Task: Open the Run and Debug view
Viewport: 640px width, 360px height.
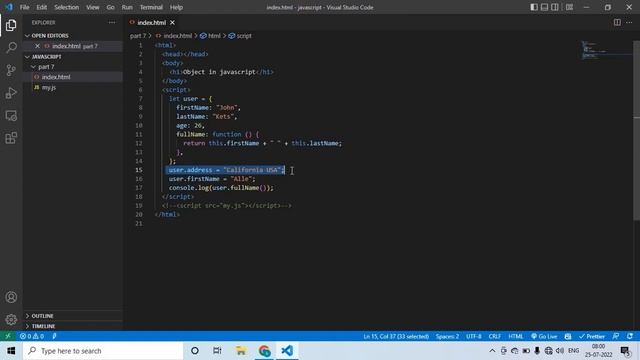Action: pyautogui.click(x=11, y=93)
